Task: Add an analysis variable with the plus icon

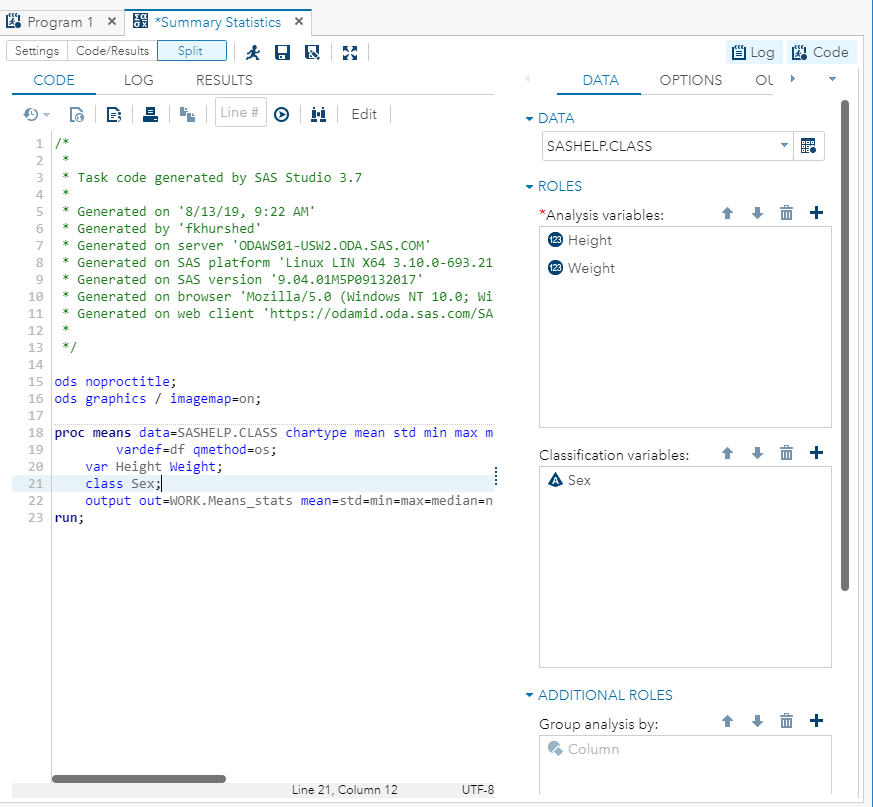Action: (816, 213)
